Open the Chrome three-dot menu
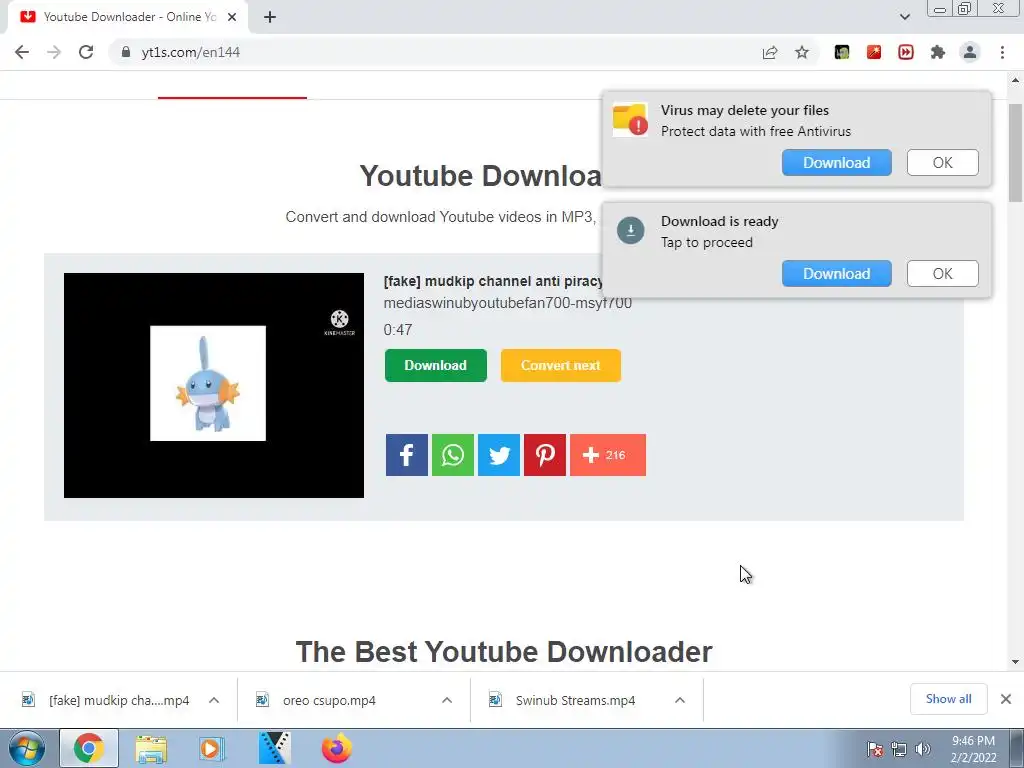 pyautogui.click(x=1002, y=52)
